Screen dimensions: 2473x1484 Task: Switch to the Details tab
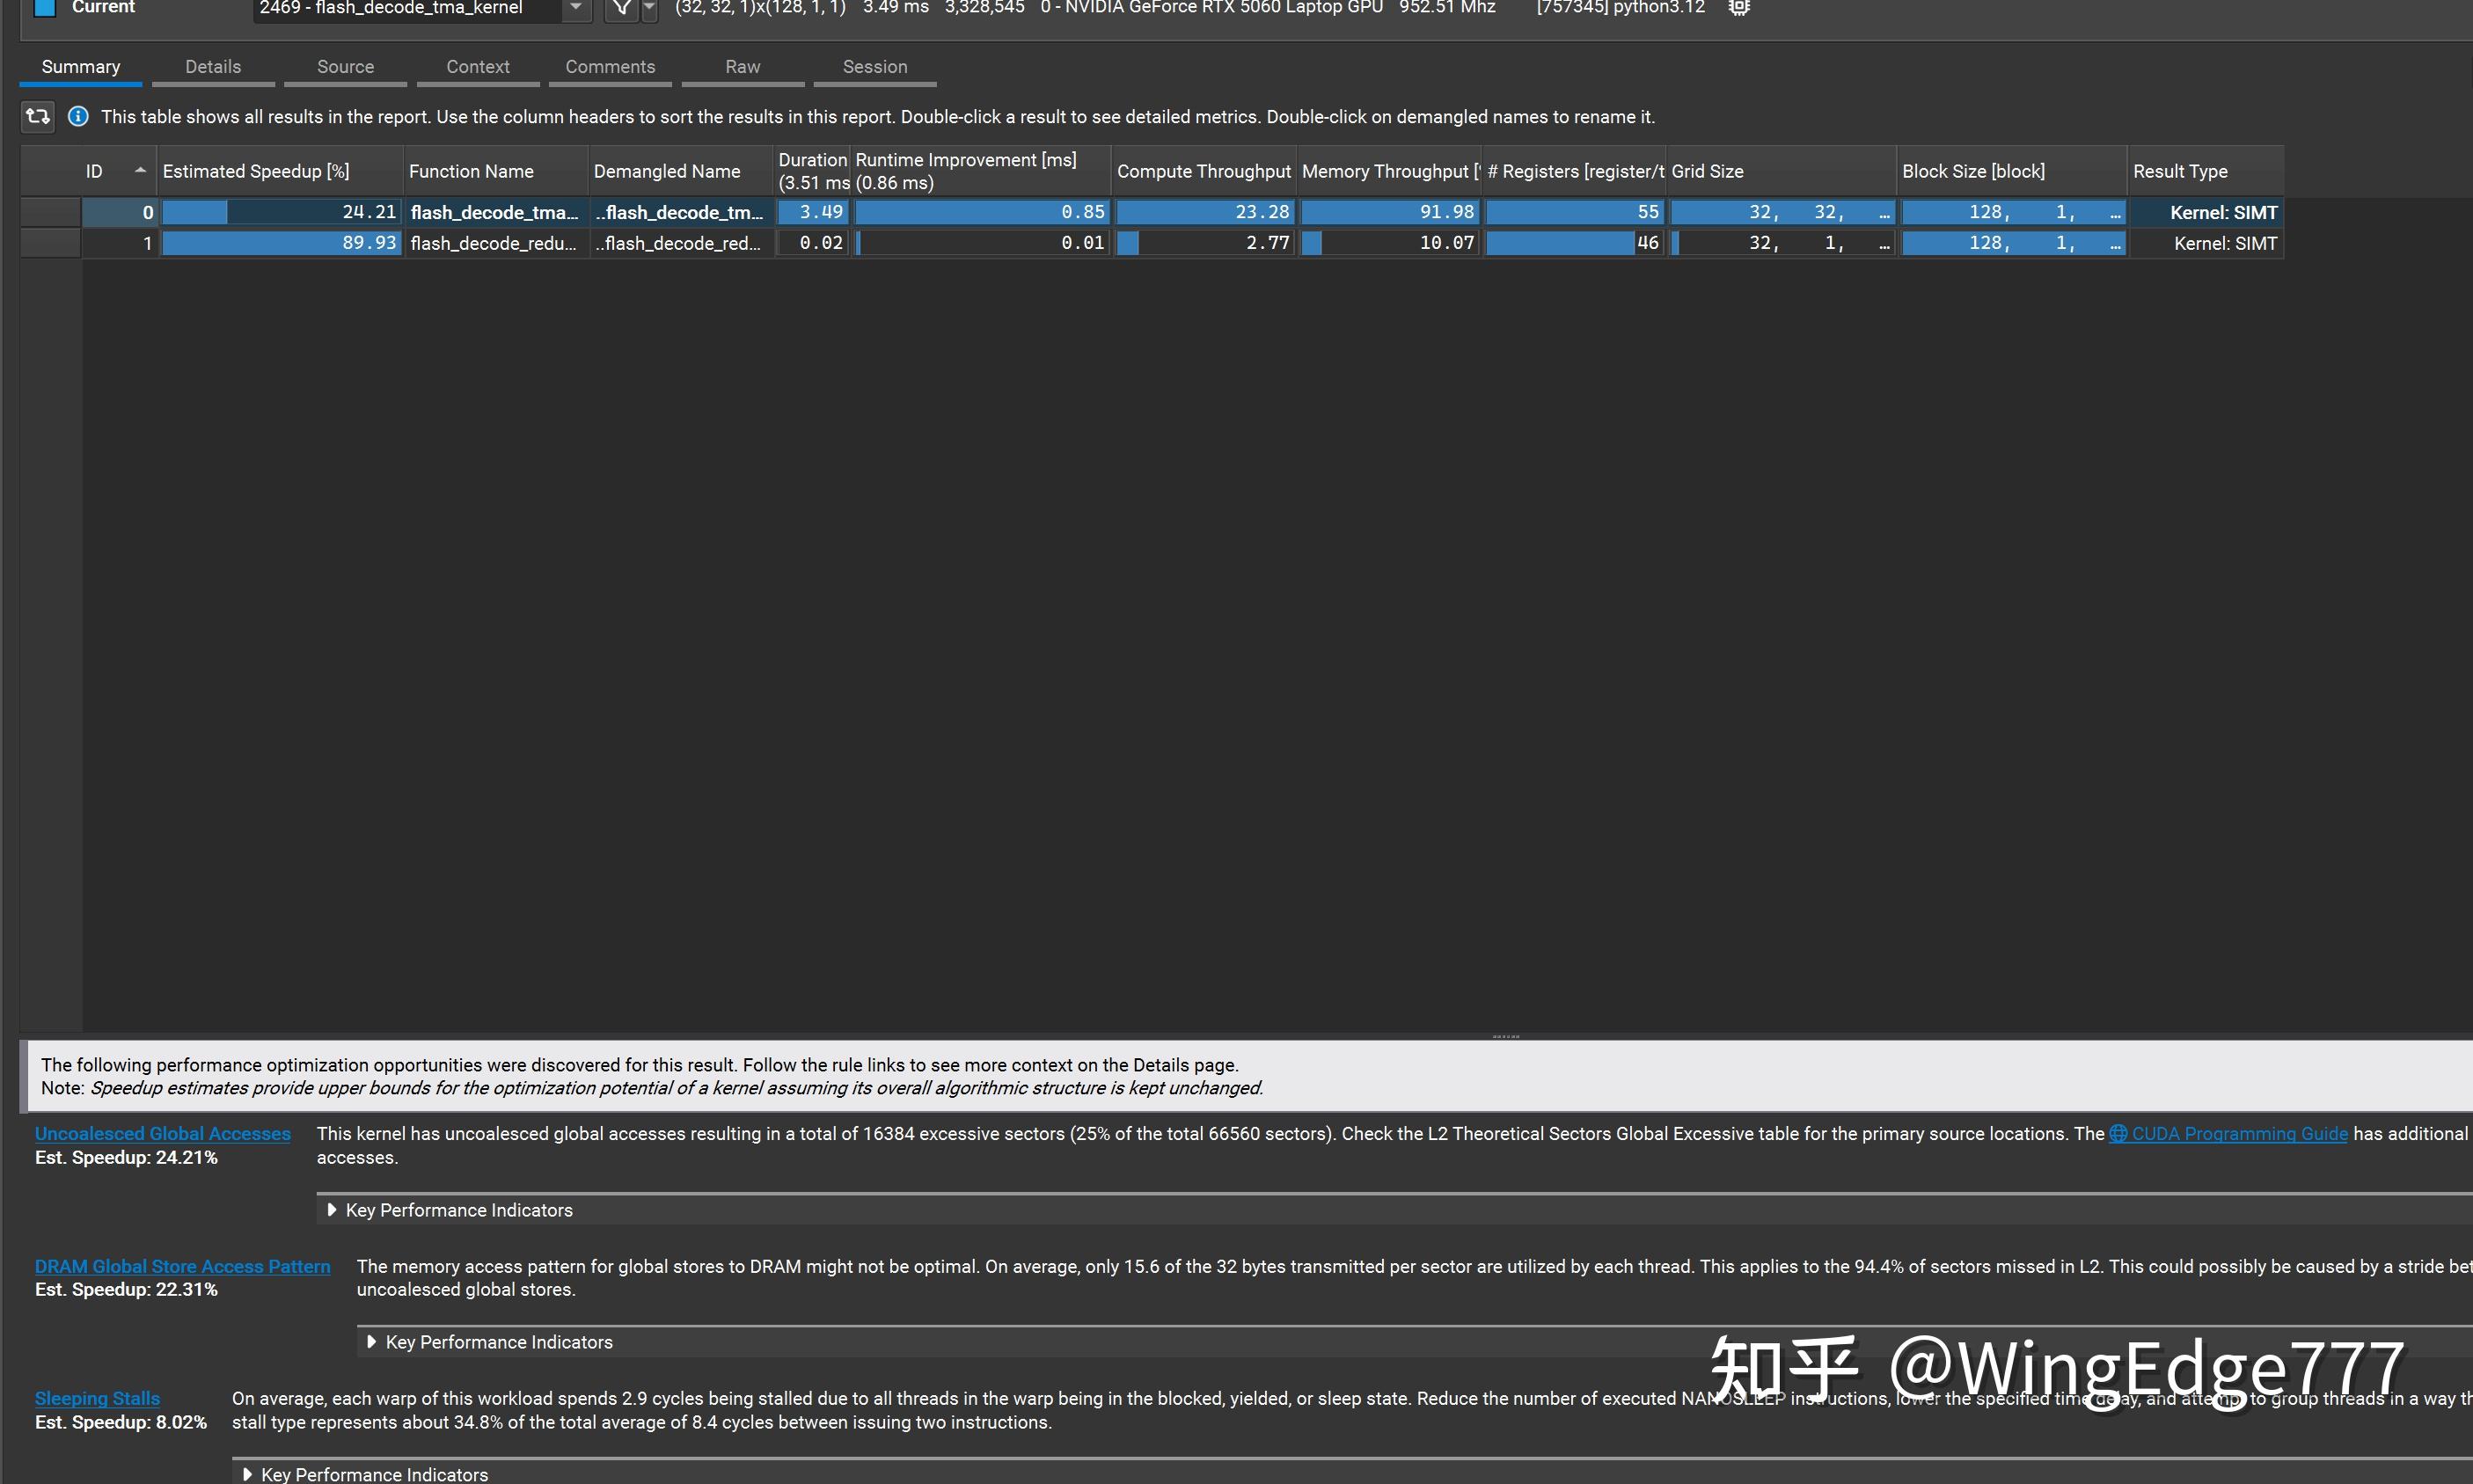(213, 67)
